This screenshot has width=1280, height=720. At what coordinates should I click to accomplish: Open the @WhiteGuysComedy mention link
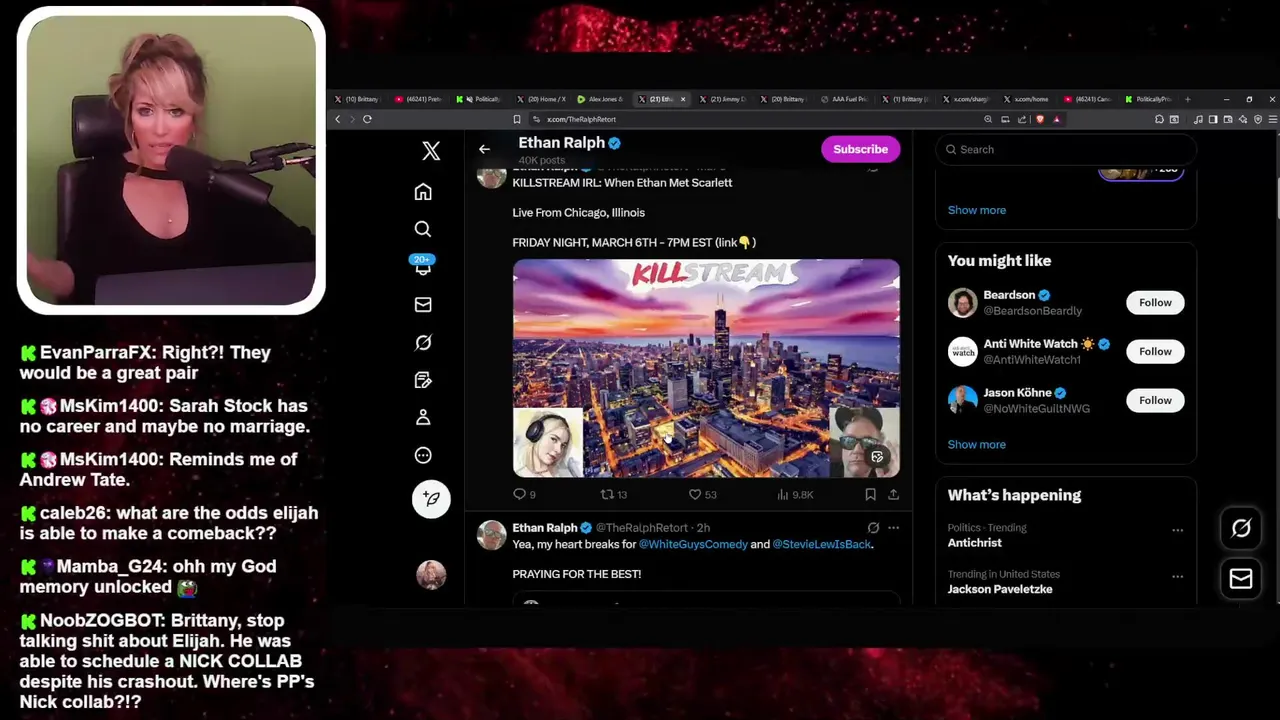tap(693, 544)
